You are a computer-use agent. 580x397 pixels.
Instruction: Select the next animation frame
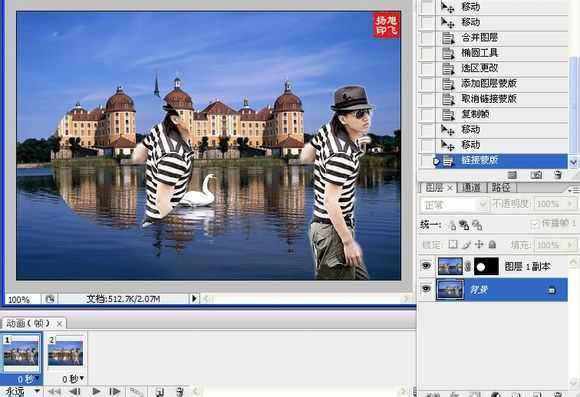pyautogui.click(x=115, y=391)
